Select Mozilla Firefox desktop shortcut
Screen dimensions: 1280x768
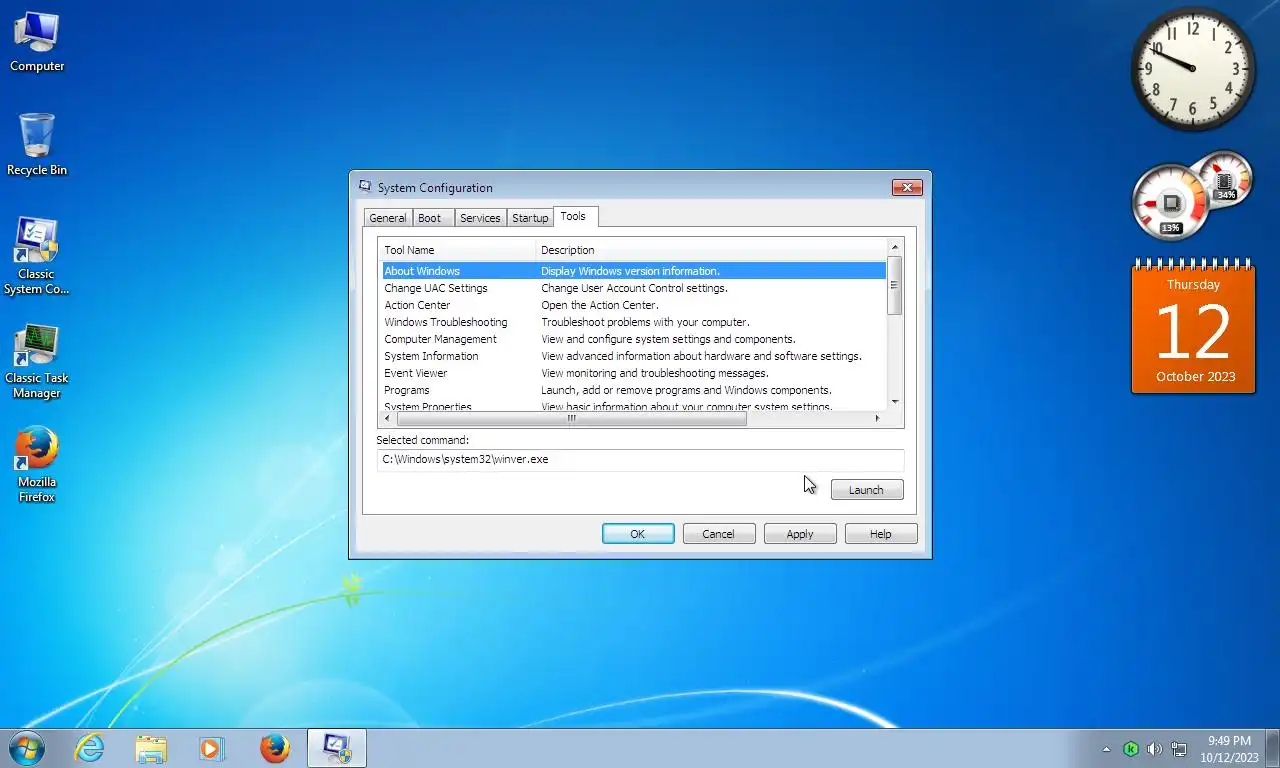coord(37,465)
